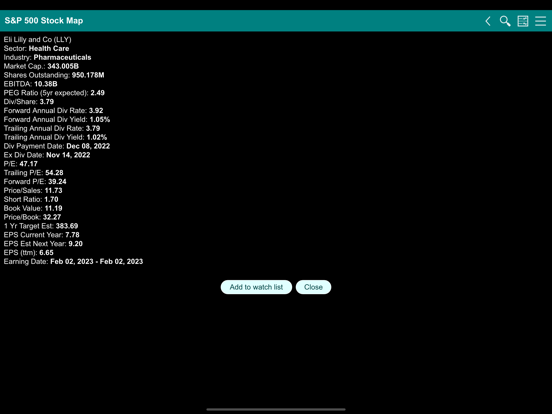Viewport: 552px width, 414px height.
Task: Open the watch list table icon
Action: click(523, 21)
